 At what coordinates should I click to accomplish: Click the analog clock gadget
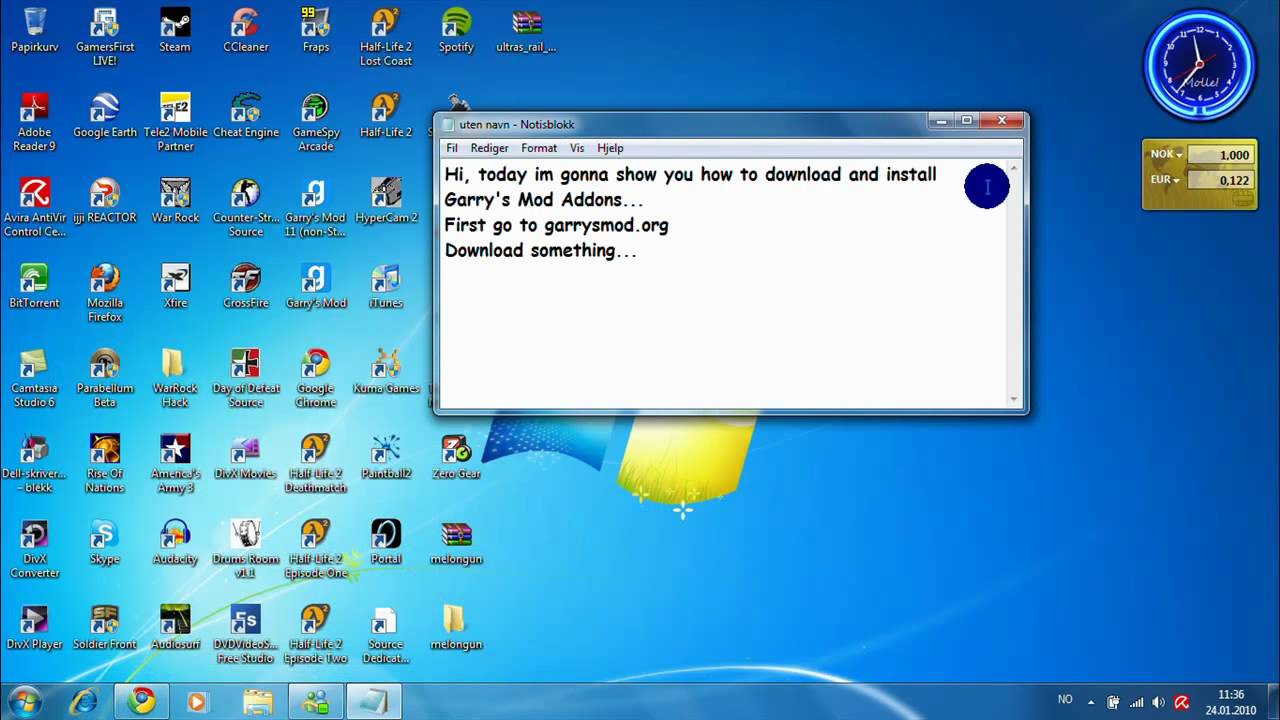[1198, 65]
